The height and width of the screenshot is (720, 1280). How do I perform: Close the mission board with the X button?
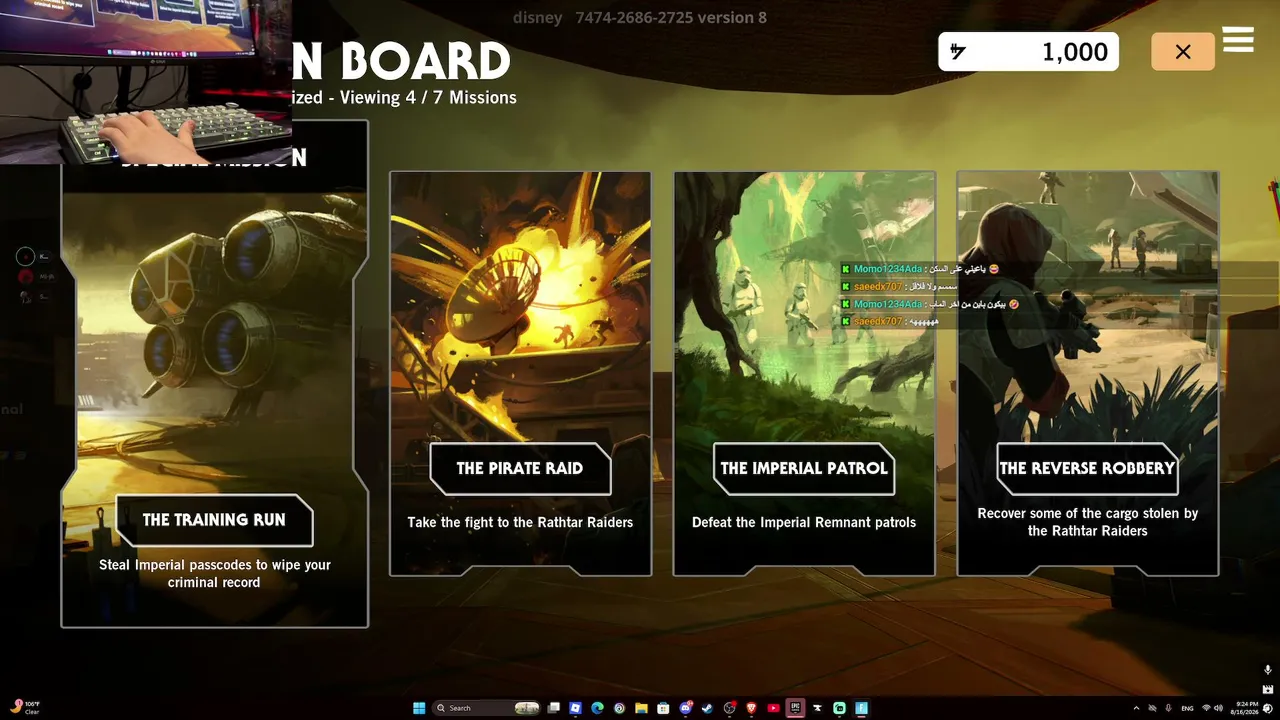(x=1183, y=52)
